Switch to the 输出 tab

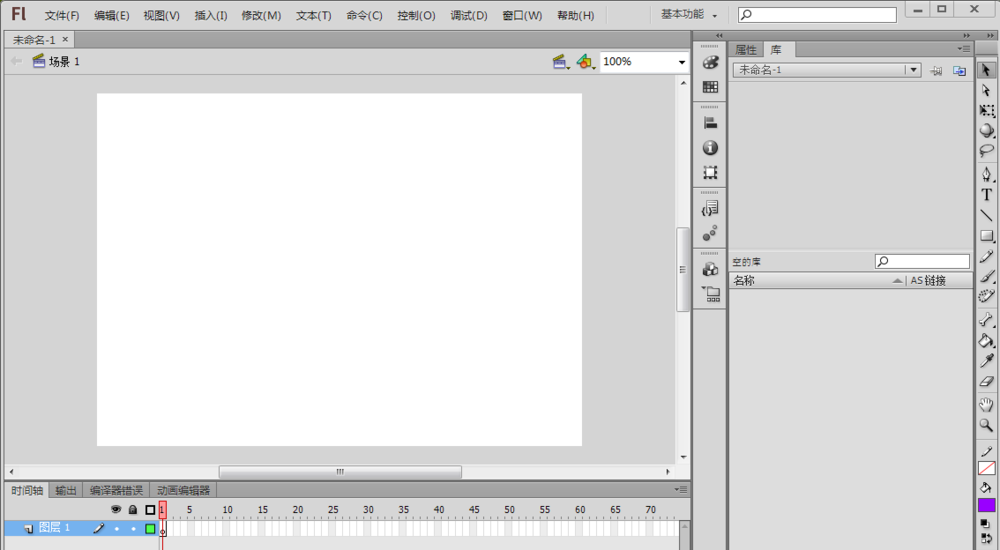pos(66,490)
